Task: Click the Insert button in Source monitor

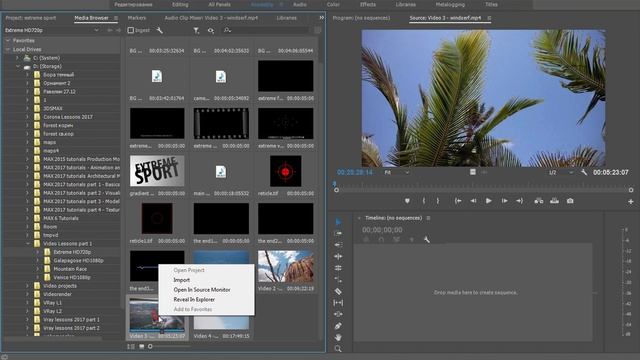Action: click(x=539, y=201)
